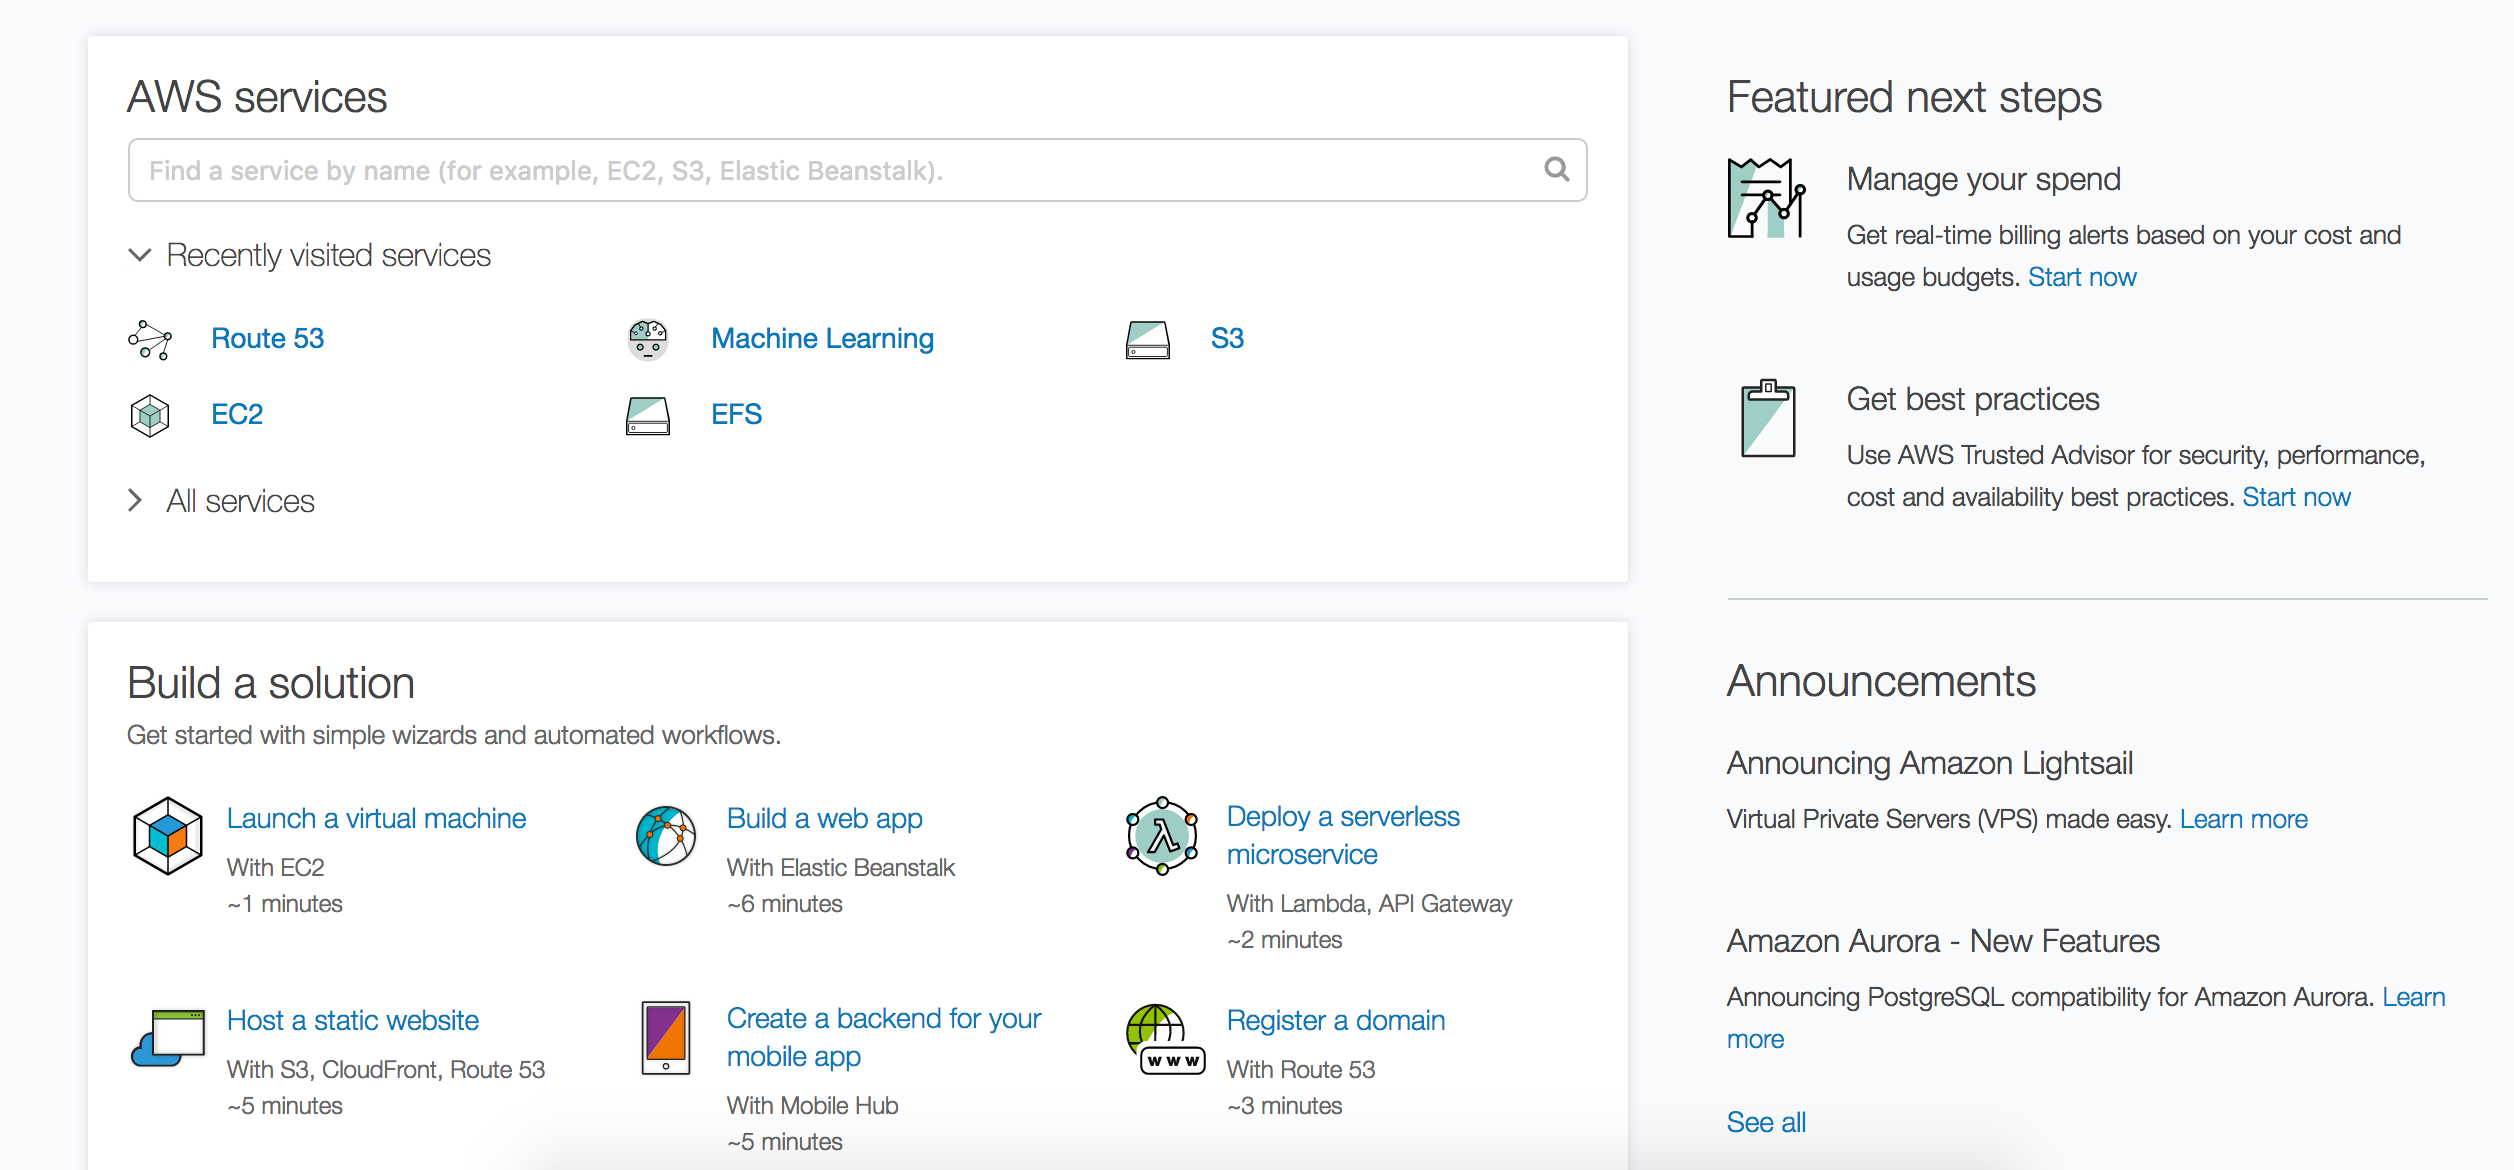Click the With Mobile Hub text
Screen dimensions: 2514x1170
pyautogui.click(x=813, y=1105)
